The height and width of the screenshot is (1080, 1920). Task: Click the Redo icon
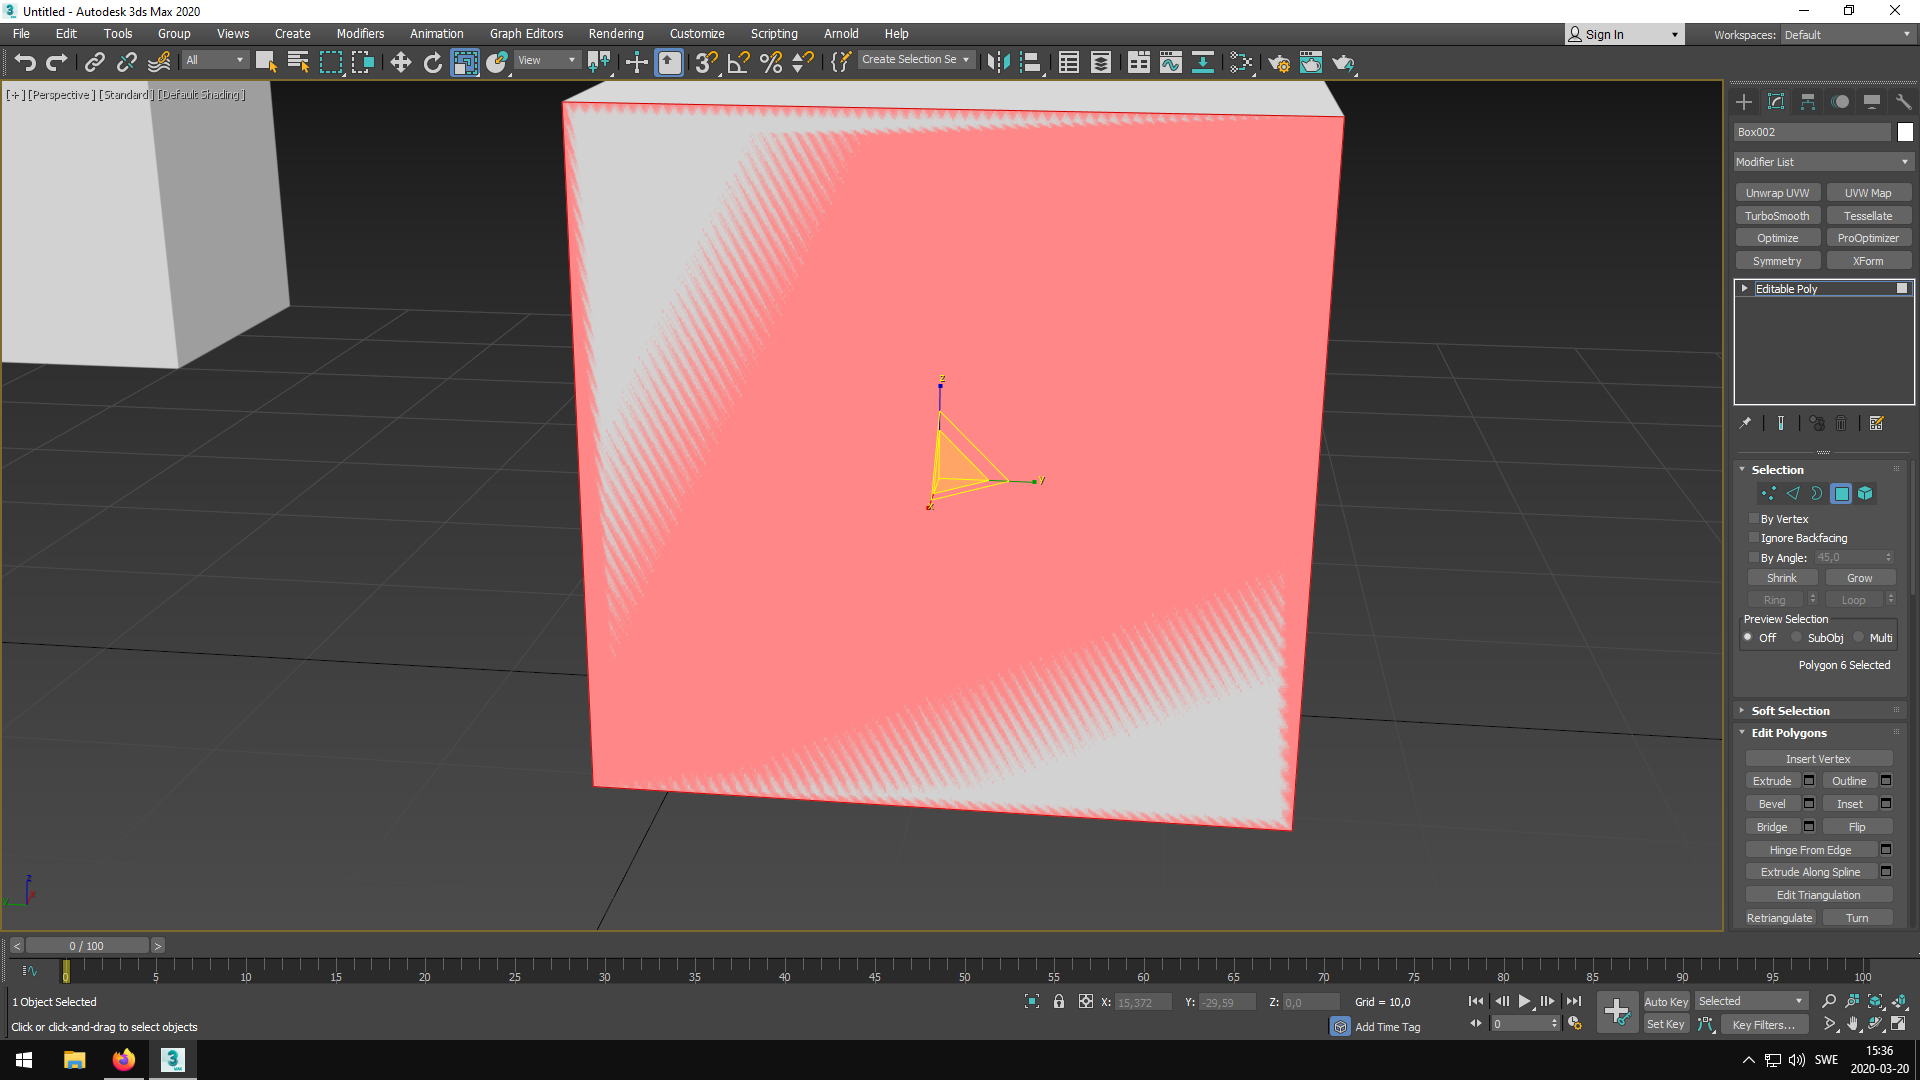[x=57, y=63]
